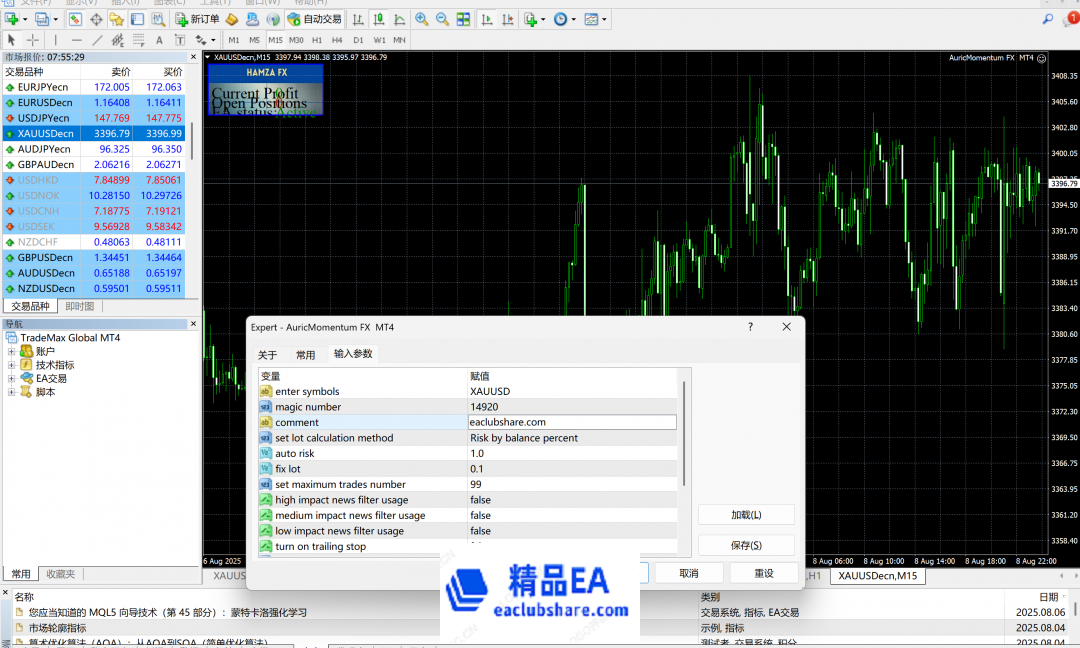Click the 加载(L) load button
The width and height of the screenshot is (1080, 648).
point(746,514)
